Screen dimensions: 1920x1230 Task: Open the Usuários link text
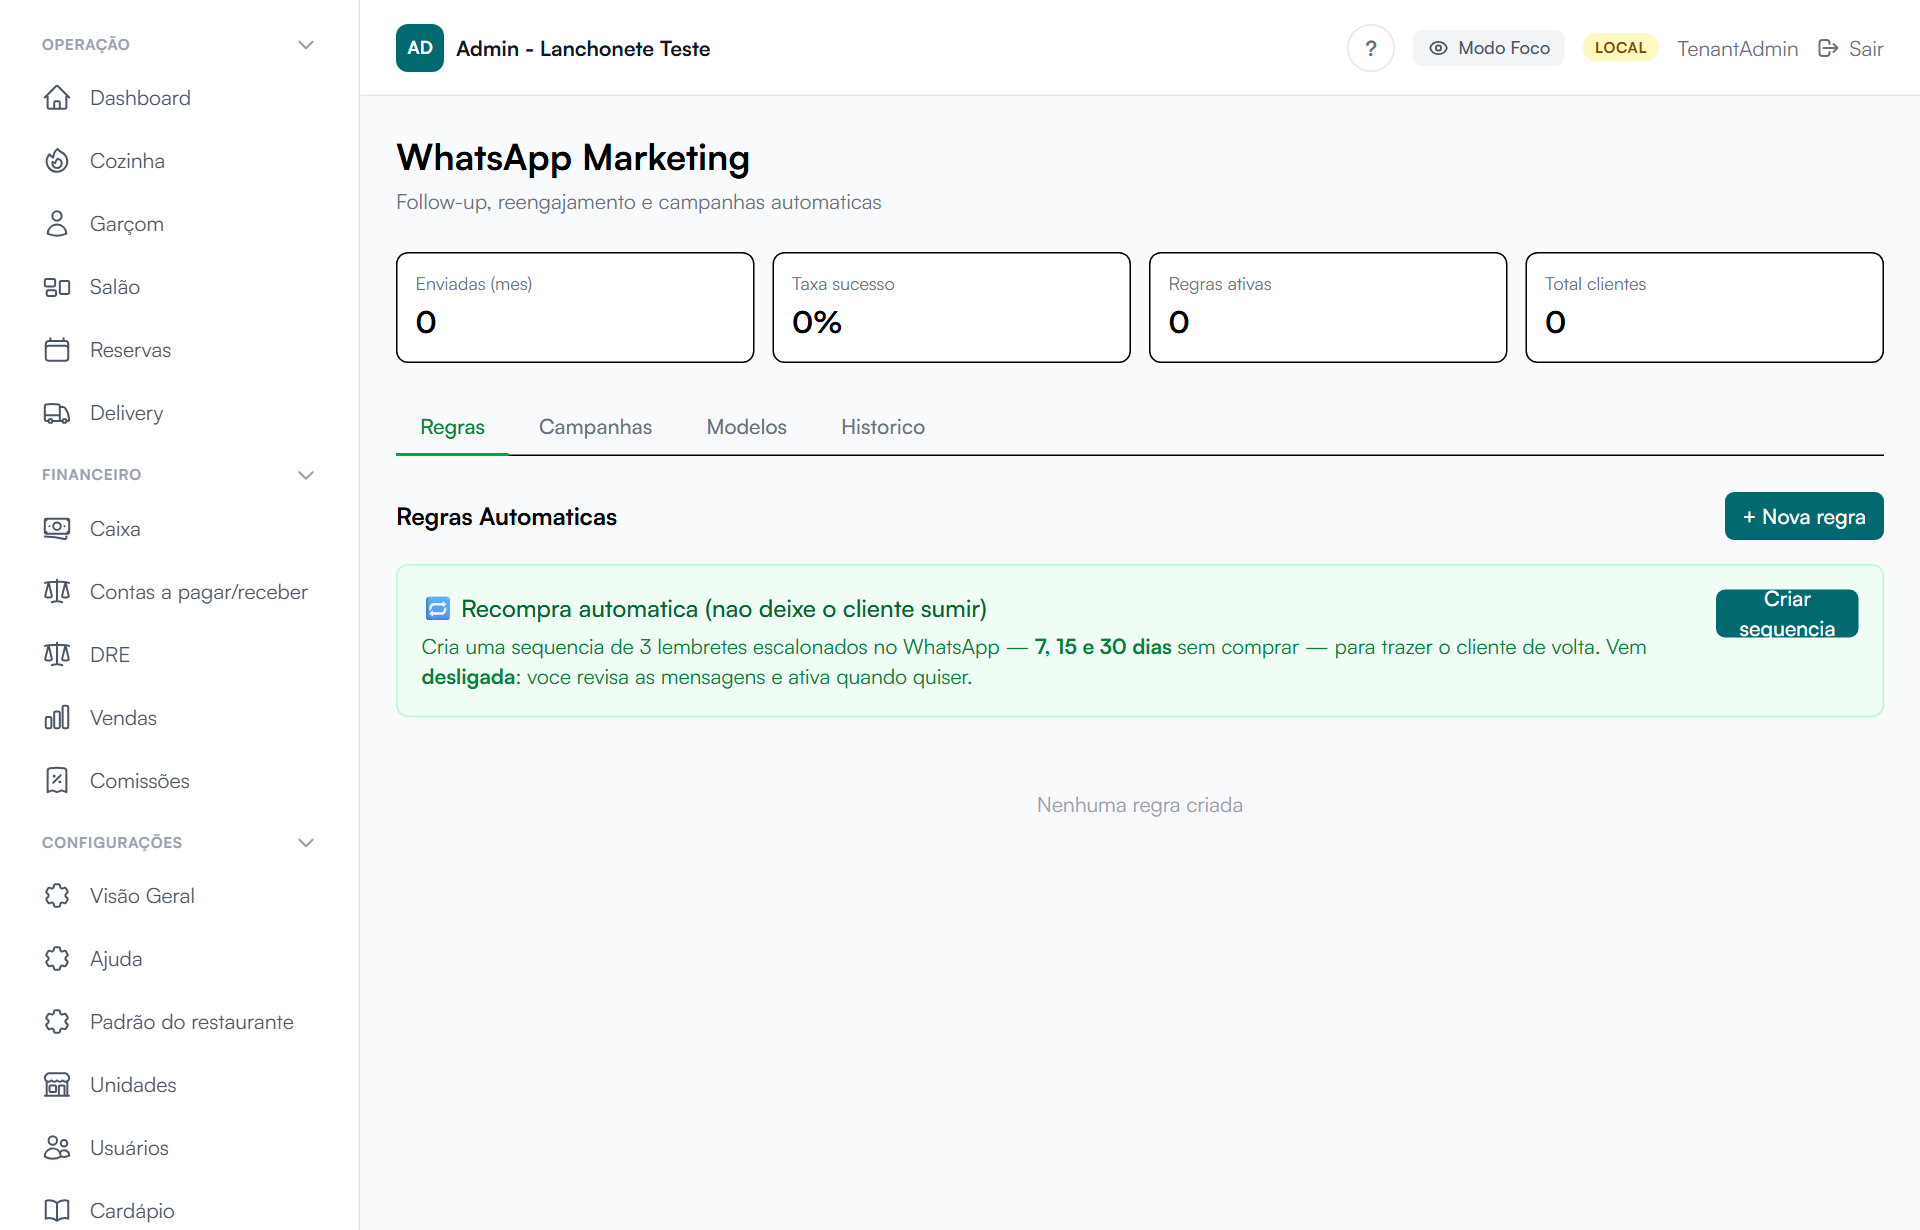[129, 1148]
